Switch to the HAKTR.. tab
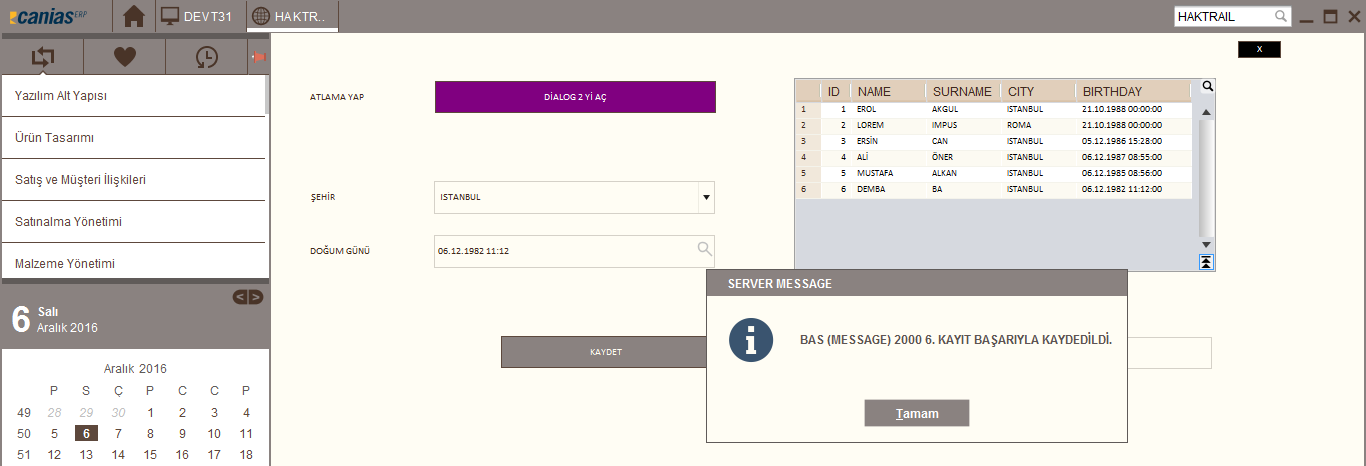Image resolution: width=1366 pixels, height=466 pixels. click(x=292, y=16)
